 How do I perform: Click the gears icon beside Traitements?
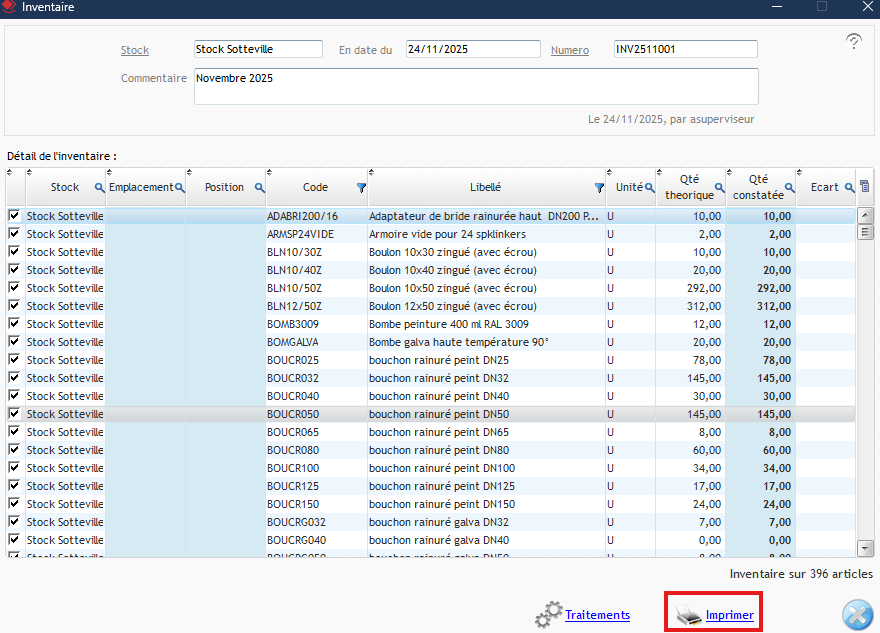tap(548, 615)
